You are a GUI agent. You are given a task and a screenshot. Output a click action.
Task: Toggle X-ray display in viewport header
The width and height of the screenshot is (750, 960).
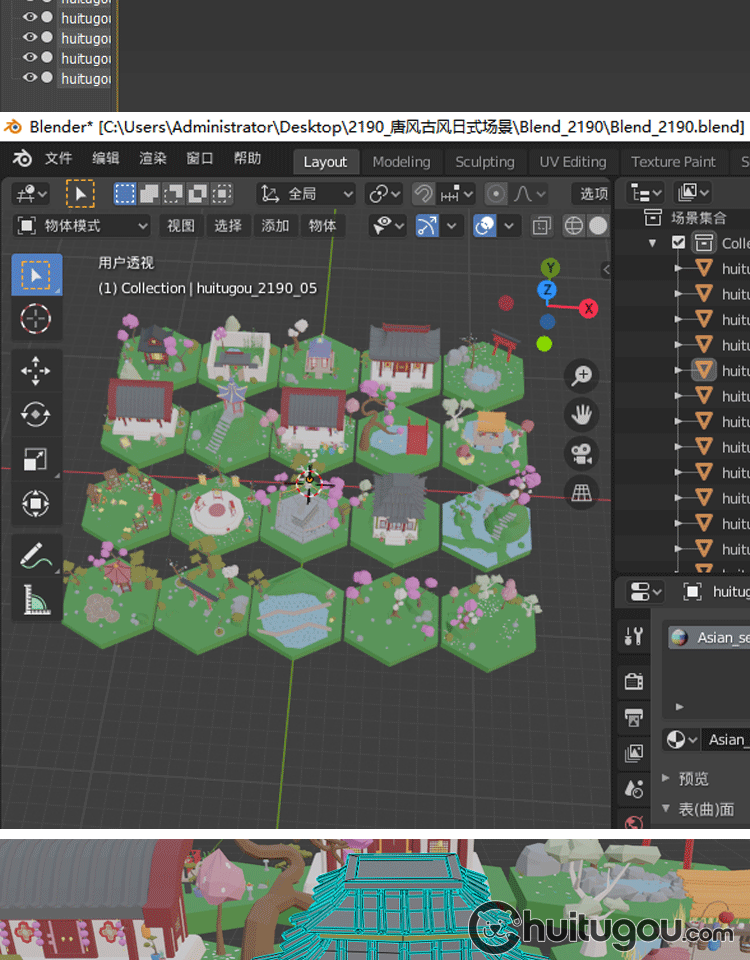point(541,226)
